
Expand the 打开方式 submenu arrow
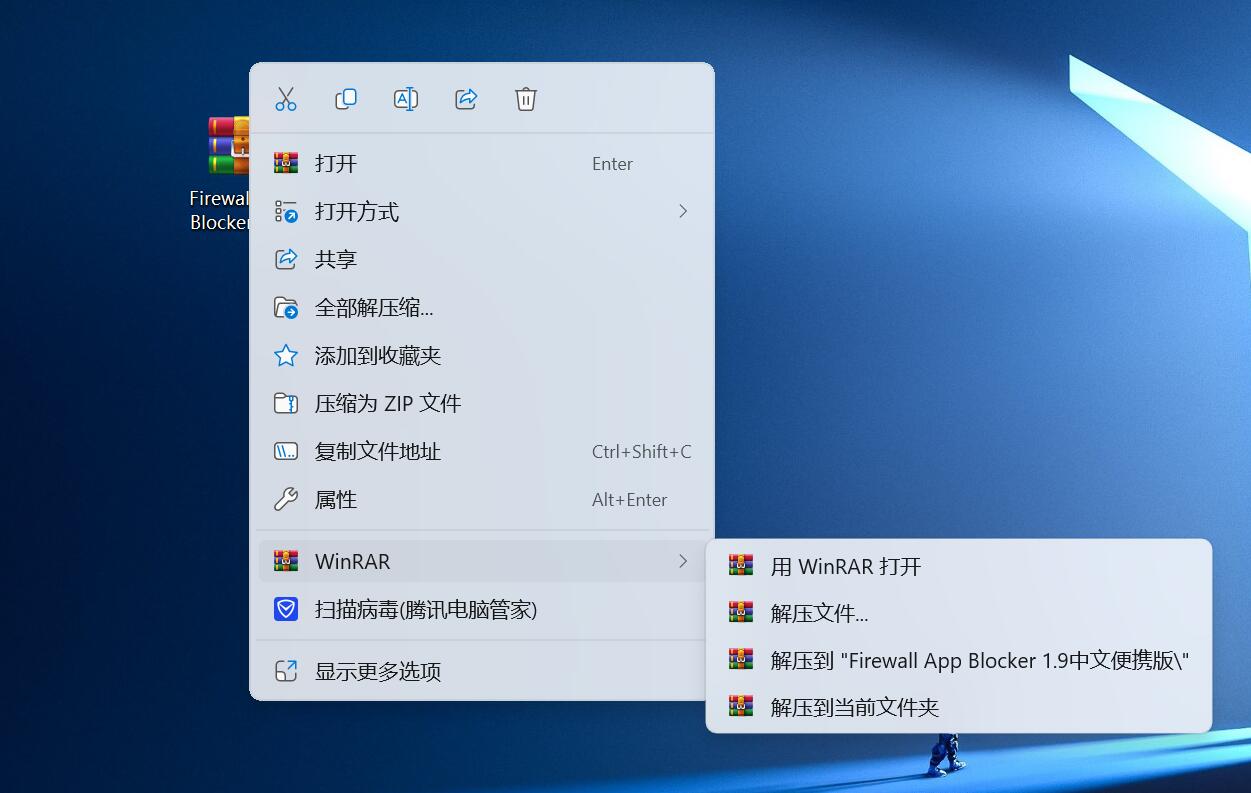pyautogui.click(x=683, y=211)
